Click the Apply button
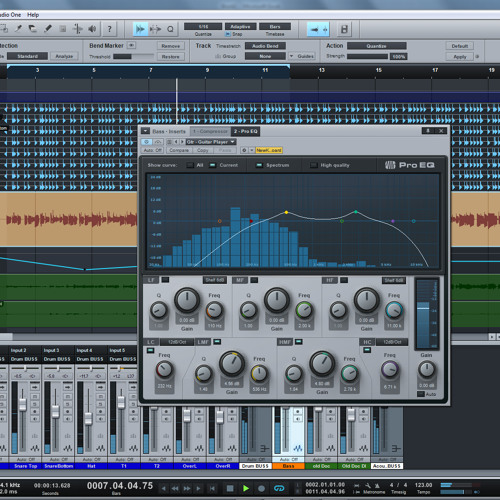Screen dimensions: 500x500 point(460,57)
